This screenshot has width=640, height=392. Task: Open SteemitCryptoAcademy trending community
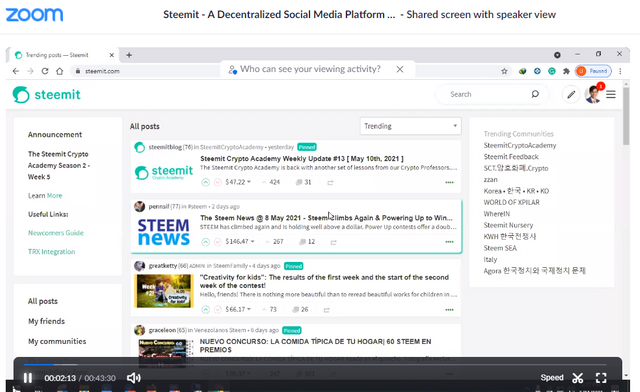coord(520,145)
